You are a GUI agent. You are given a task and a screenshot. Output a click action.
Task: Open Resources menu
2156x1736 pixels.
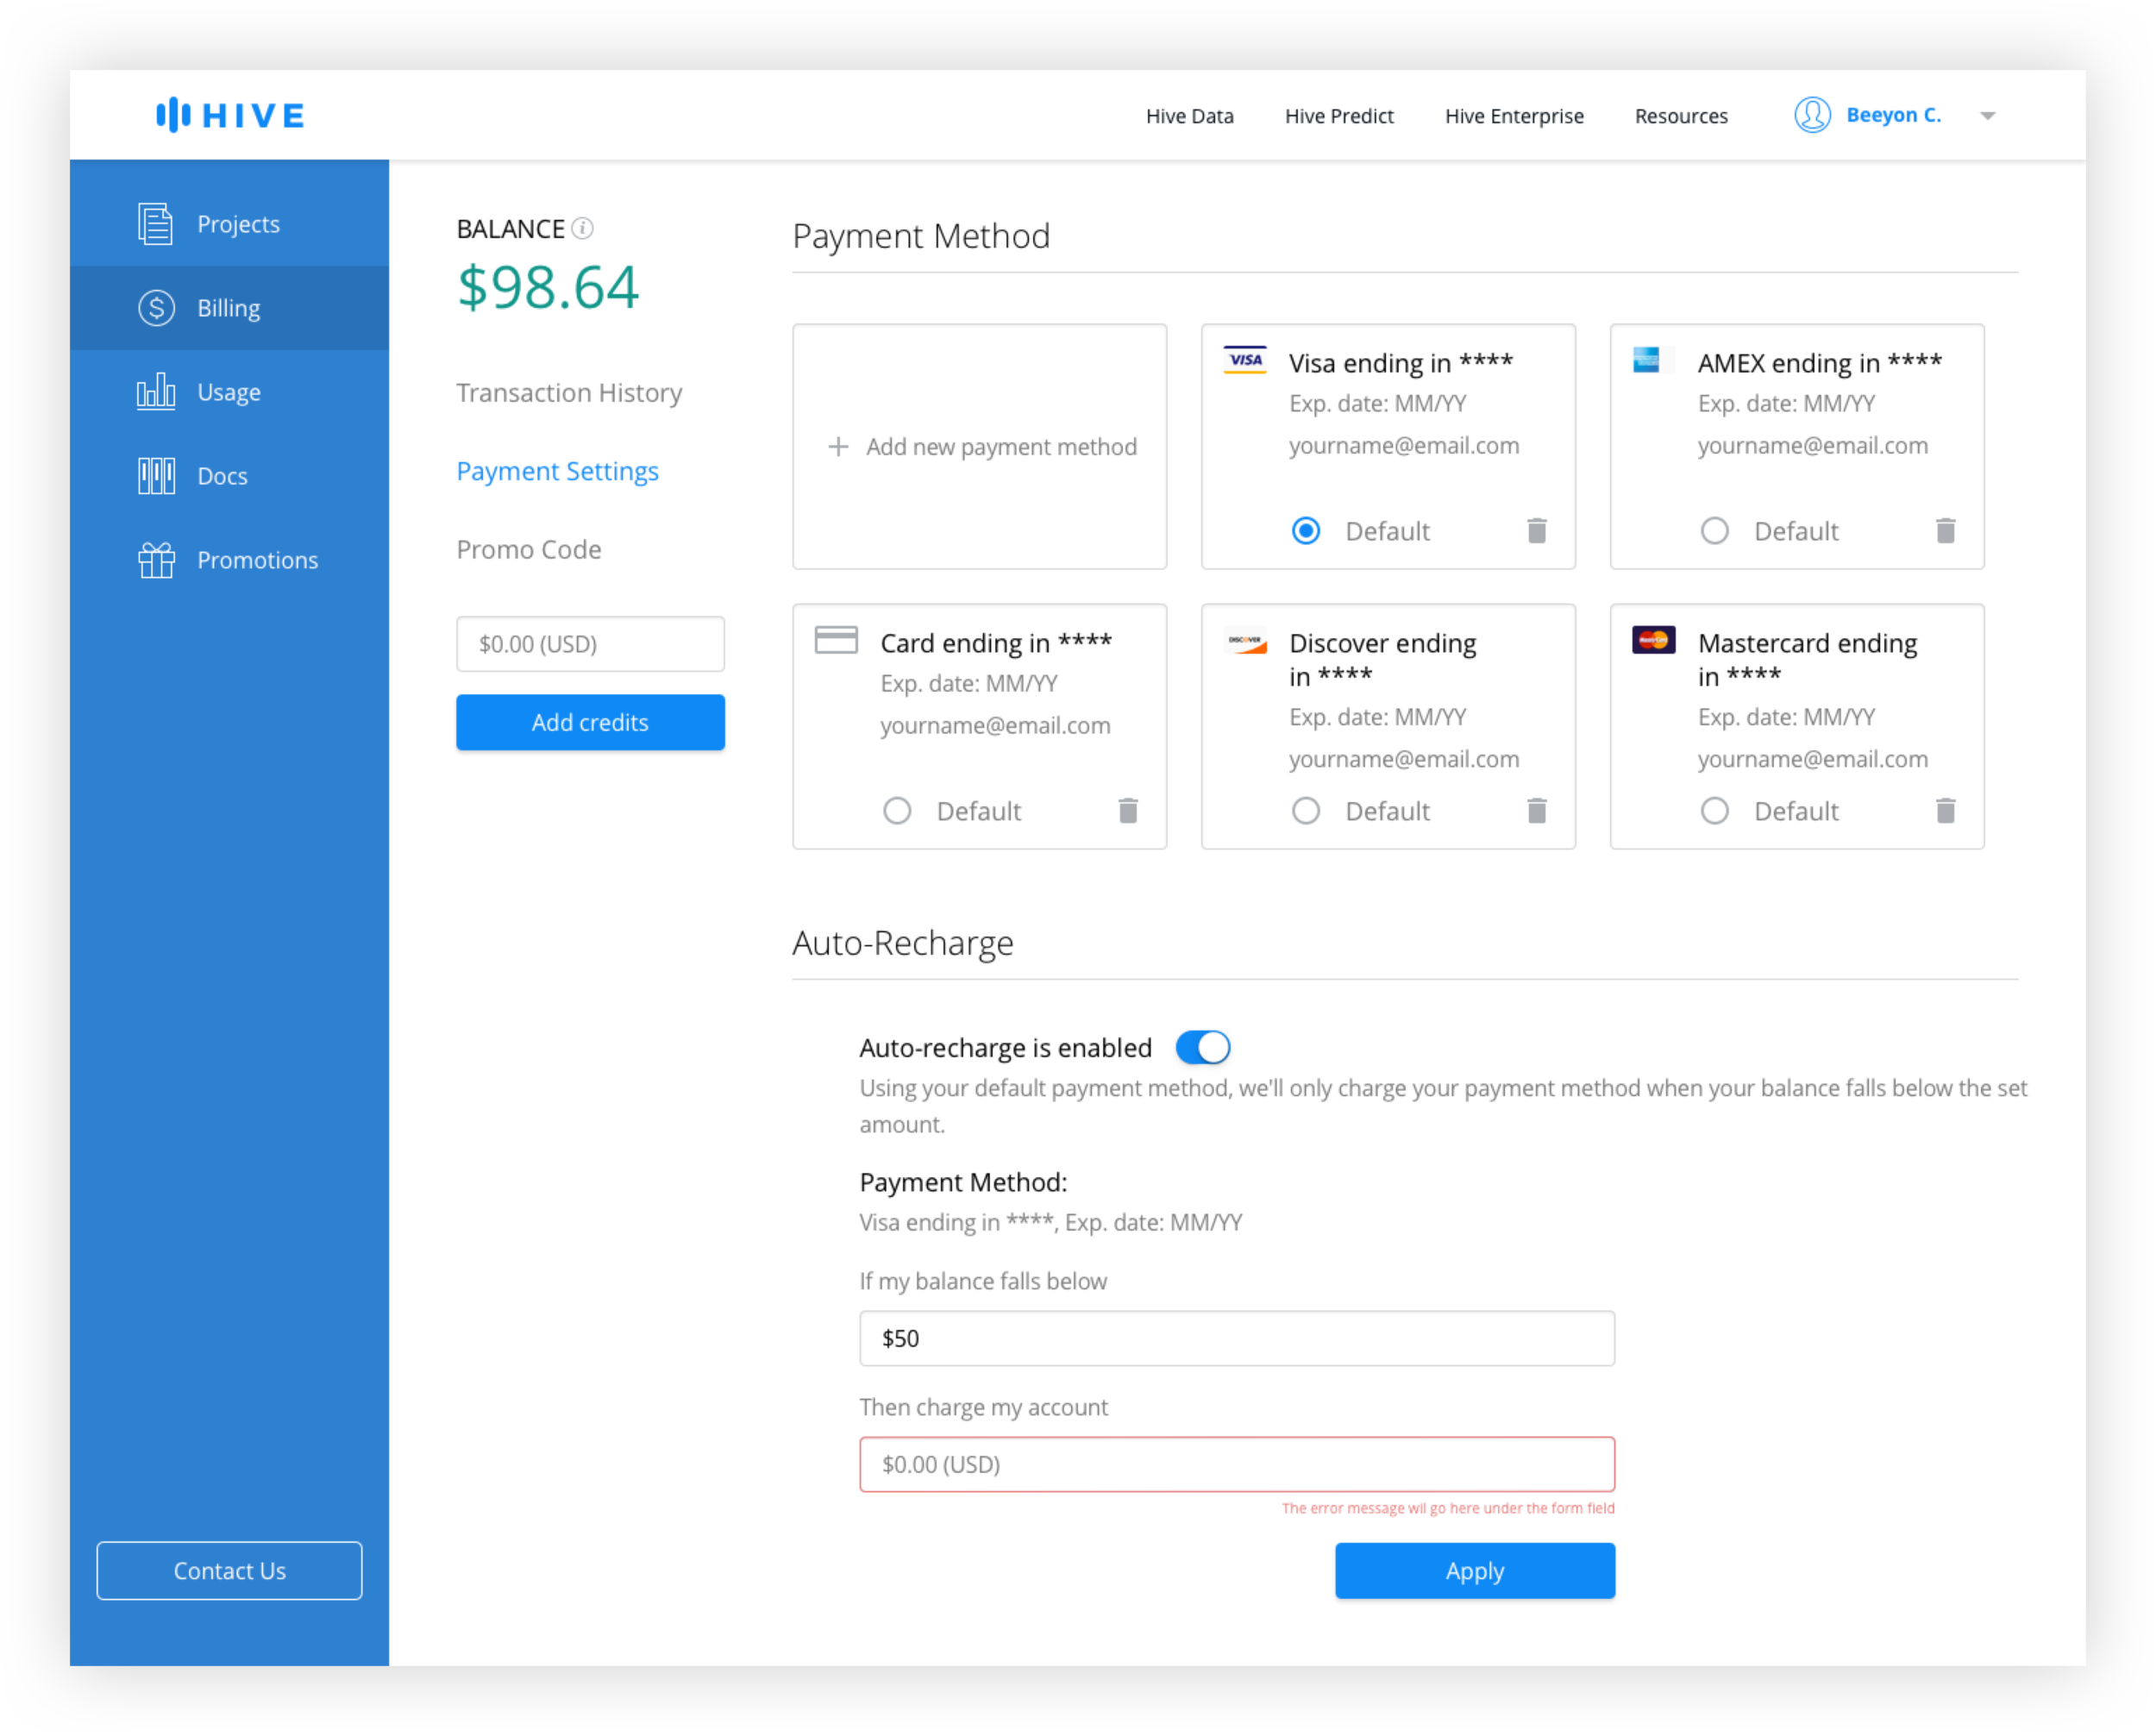pyautogui.click(x=1680, y=116)
